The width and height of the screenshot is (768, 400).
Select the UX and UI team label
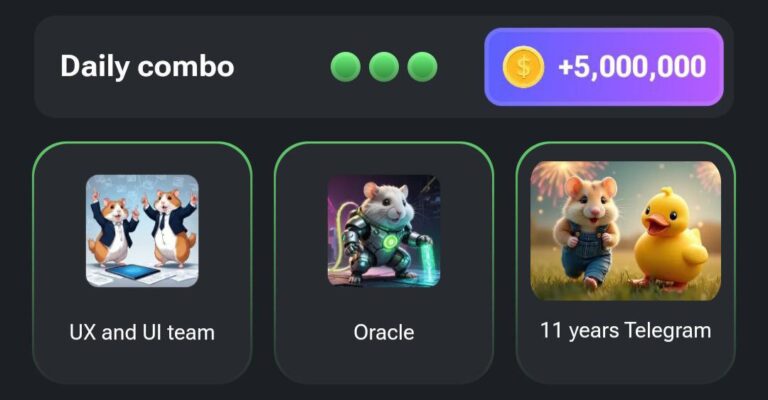[x=142, y=332]
